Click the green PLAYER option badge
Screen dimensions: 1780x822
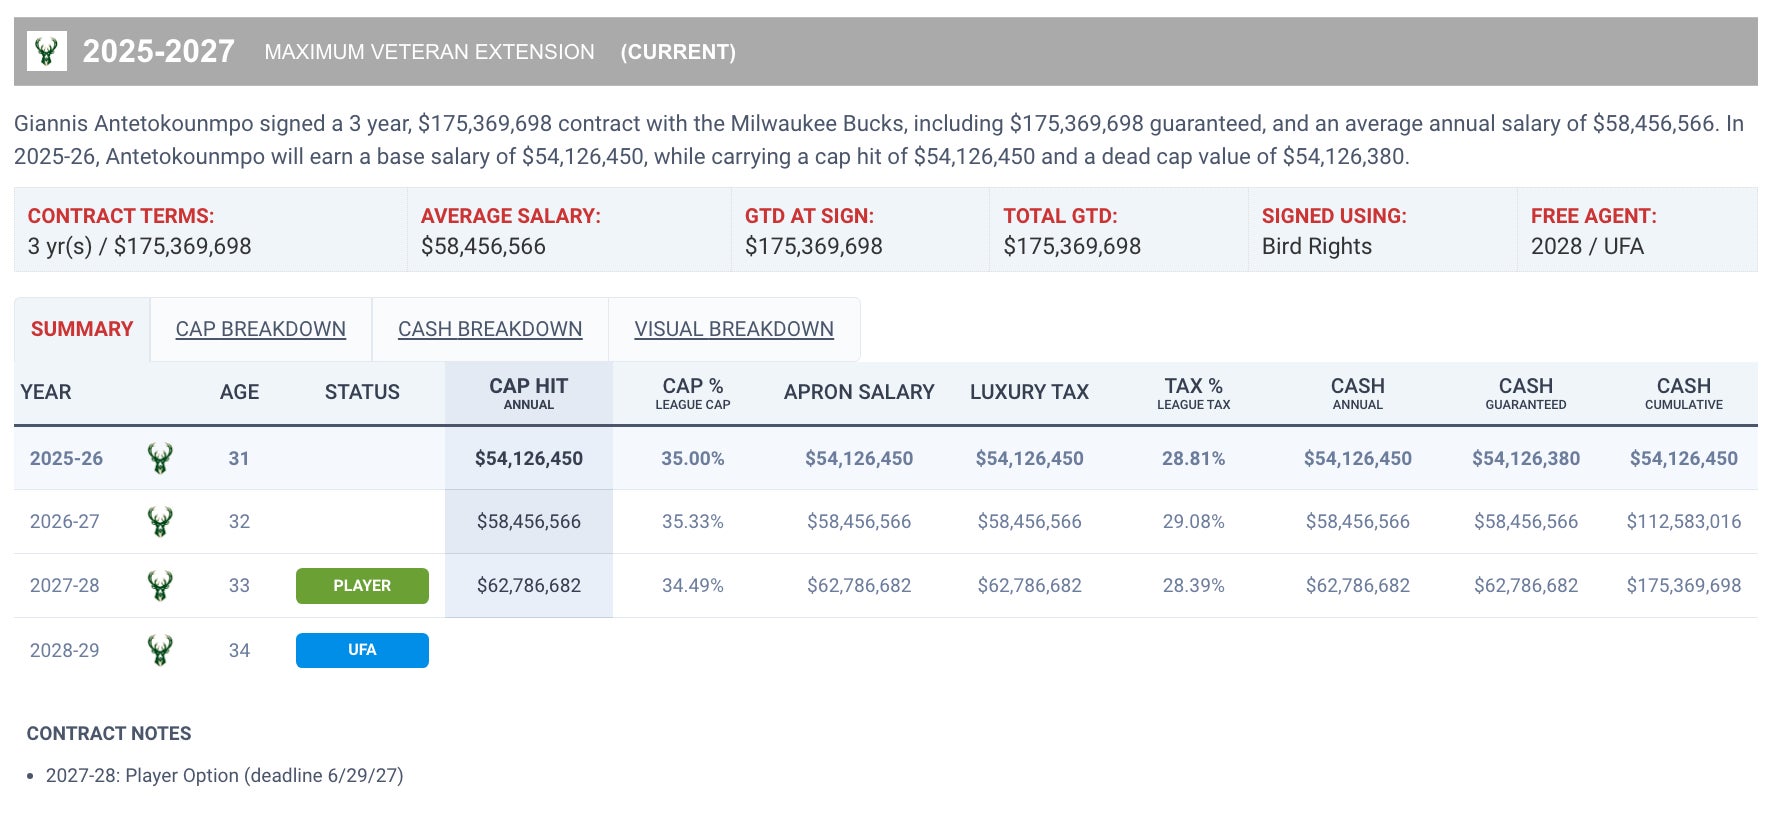click(x=362, y=586)
